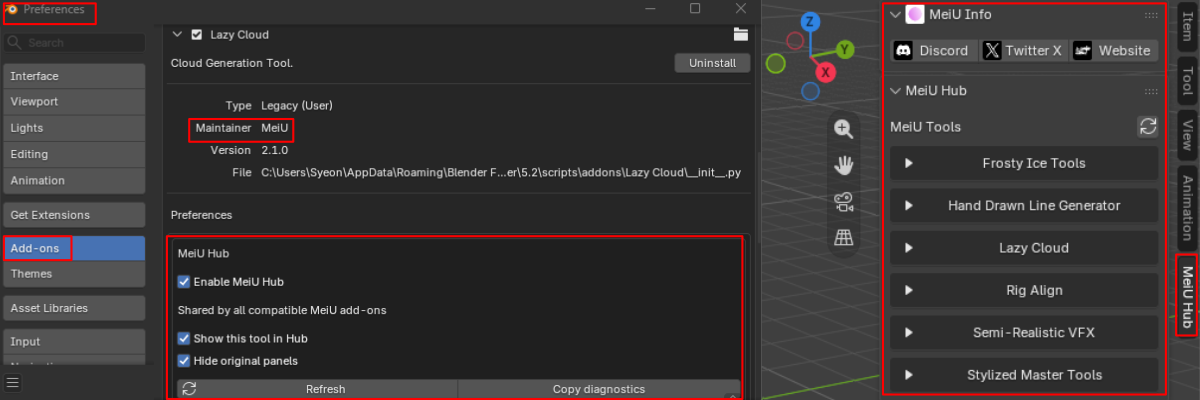
Task: Open the MeiU Website link
Action: click(1113, 50)
